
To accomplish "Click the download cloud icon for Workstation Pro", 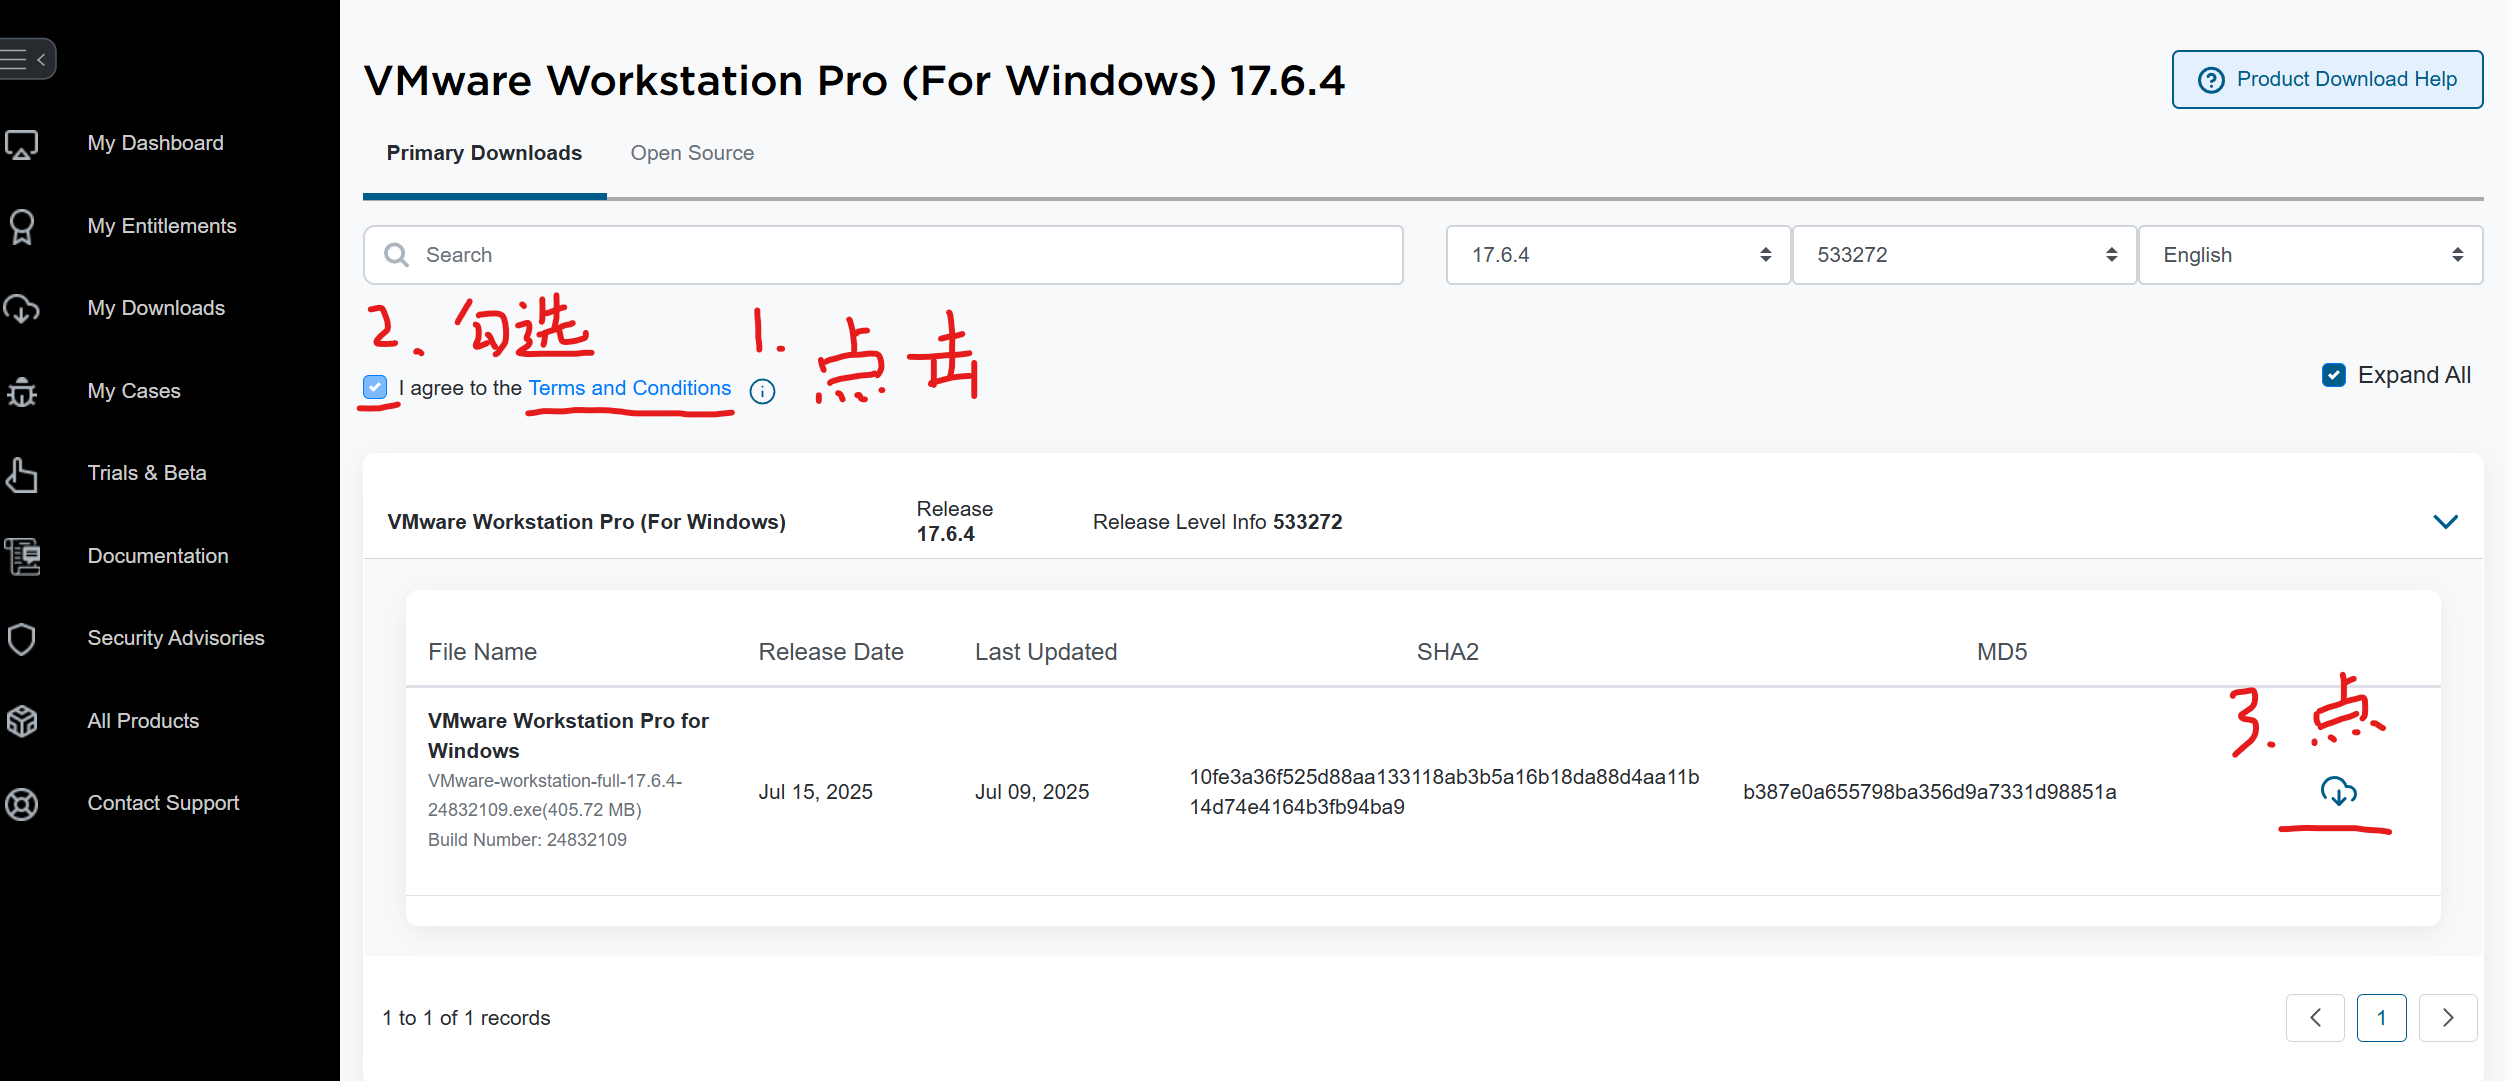I will 2338,791.
